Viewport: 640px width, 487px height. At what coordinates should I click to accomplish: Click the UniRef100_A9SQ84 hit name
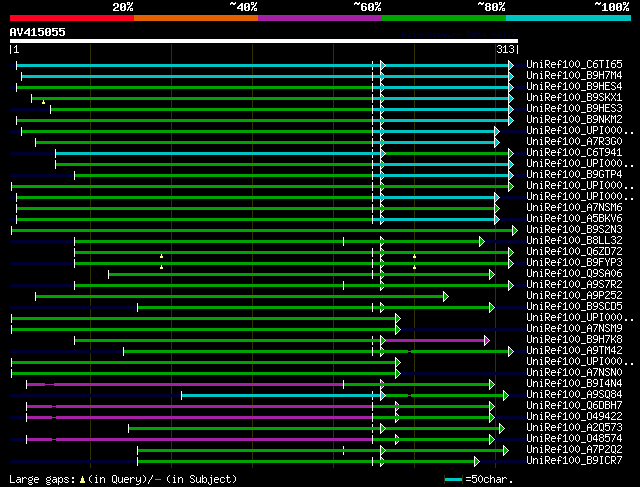pos(574,395)
